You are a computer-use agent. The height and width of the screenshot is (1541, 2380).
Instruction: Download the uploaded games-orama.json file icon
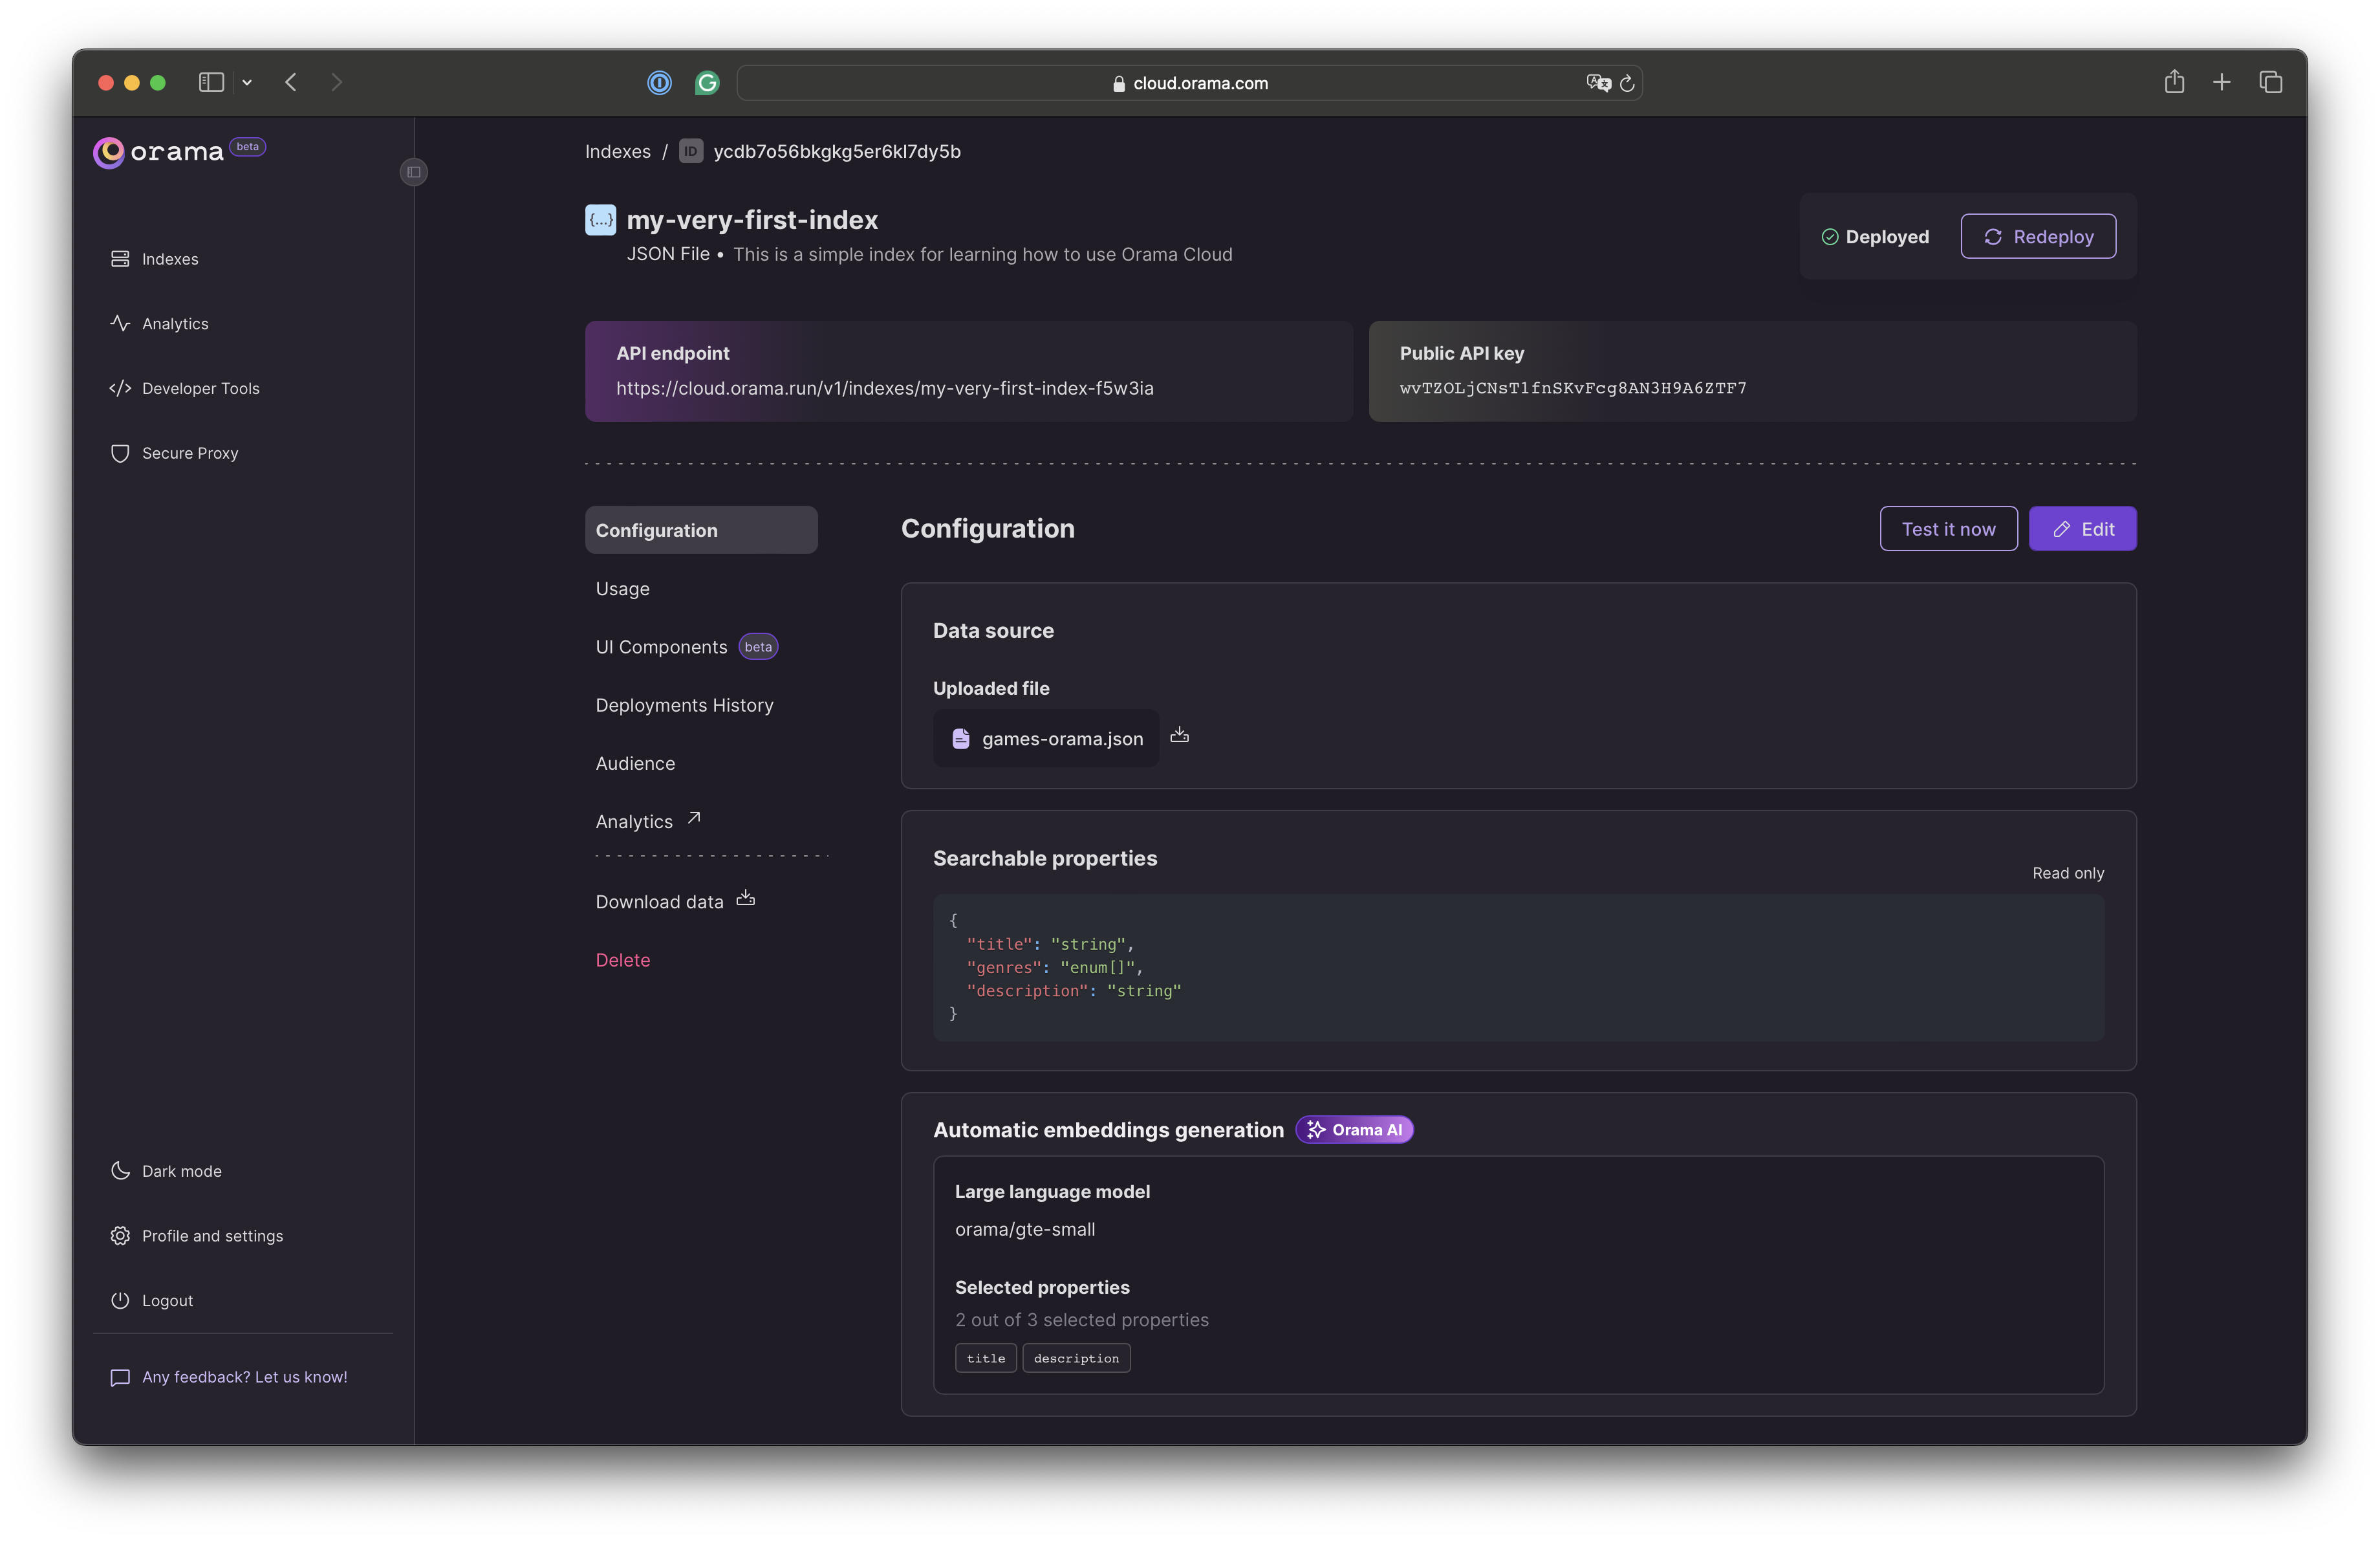(1180, 735)
